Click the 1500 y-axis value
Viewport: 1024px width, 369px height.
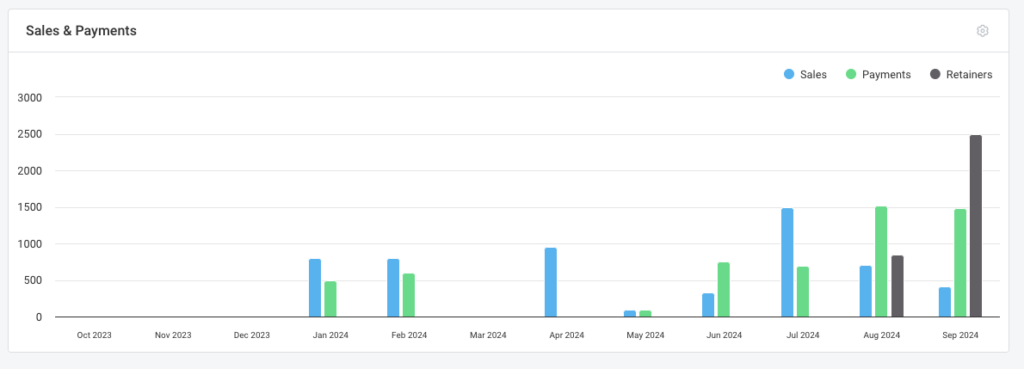point(30,208)
